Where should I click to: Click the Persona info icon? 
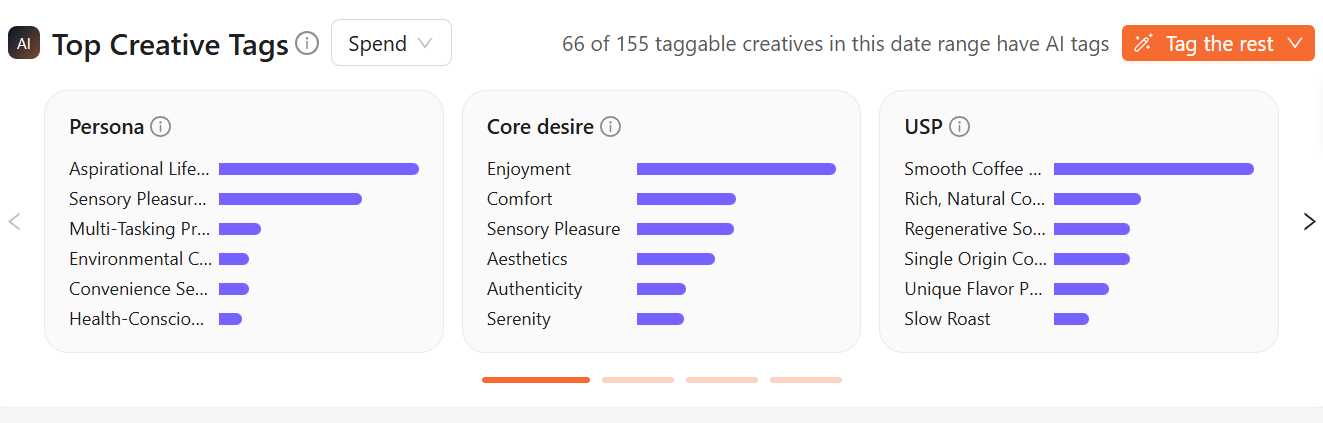click(160, 127)
